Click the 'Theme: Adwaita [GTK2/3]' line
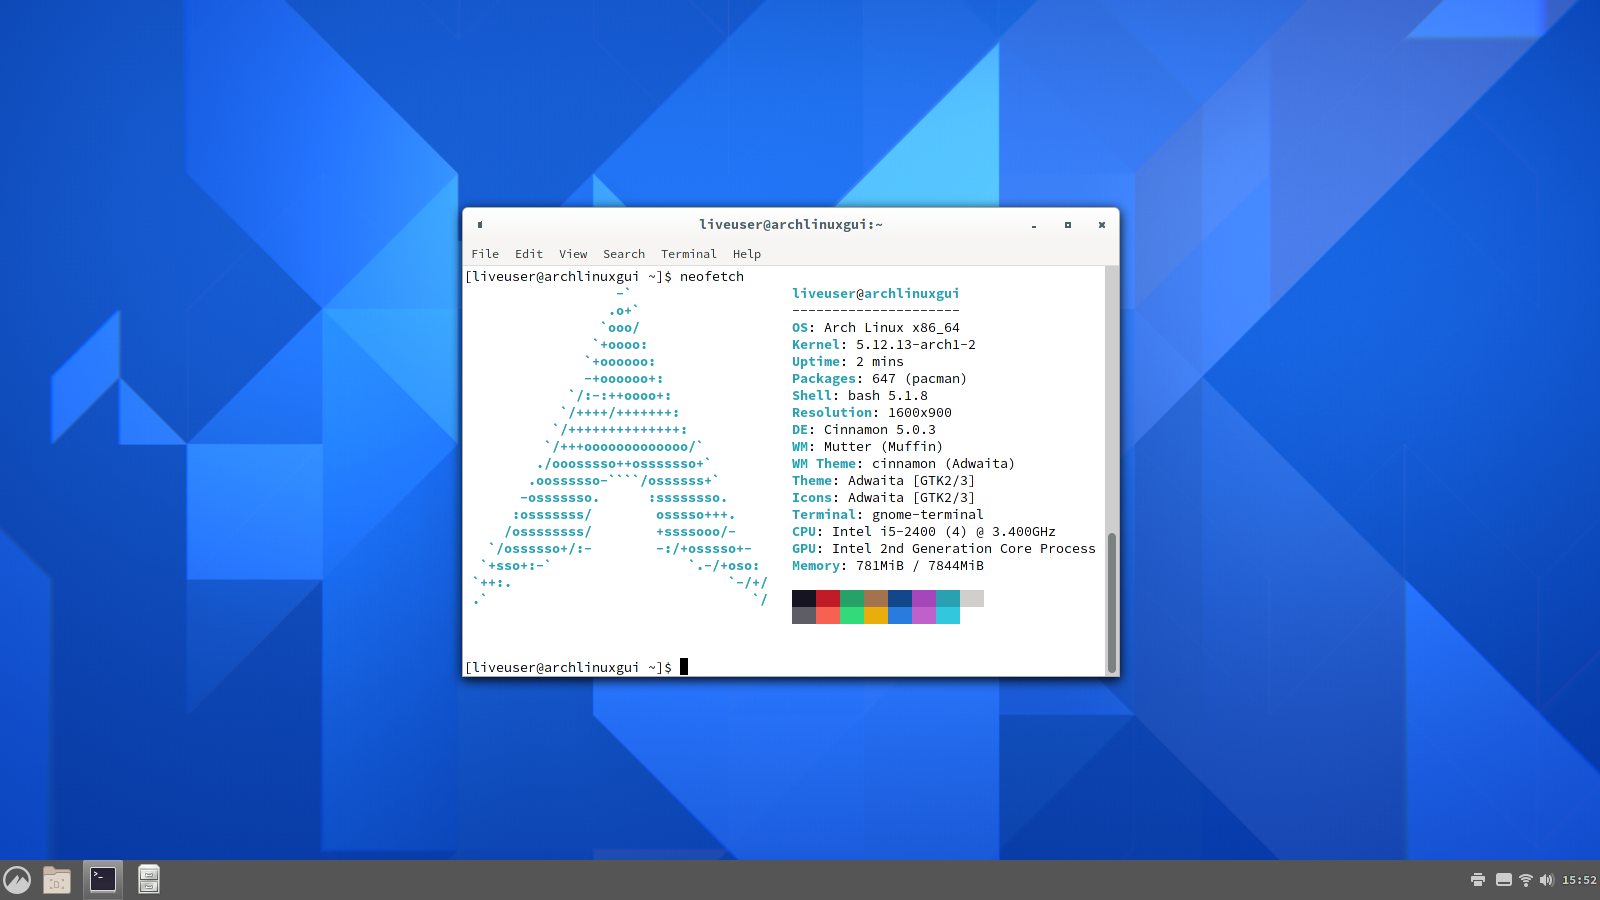This screenshot has height=900, width=1600. (884, 481)
